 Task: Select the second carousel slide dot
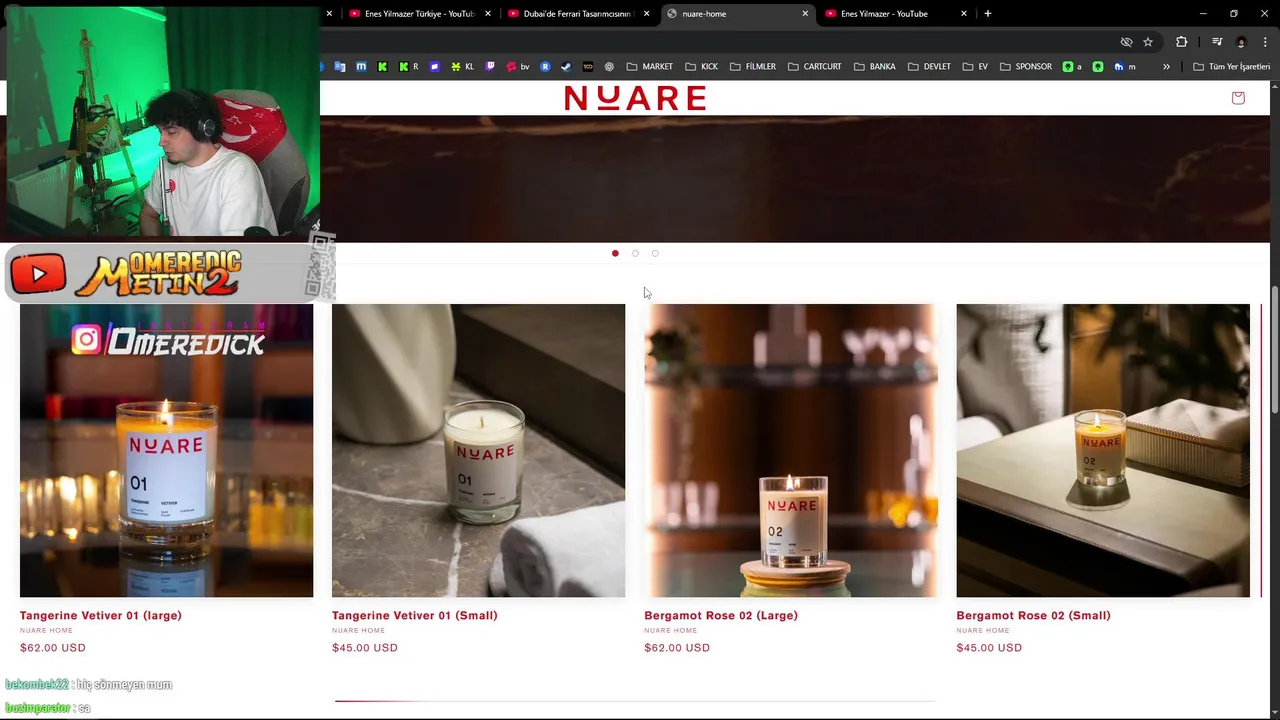(x=635, y=253)
